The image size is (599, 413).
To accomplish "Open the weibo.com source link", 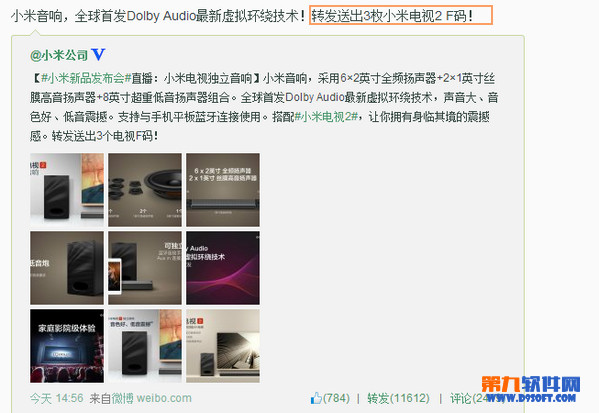I will coord(164,398).
